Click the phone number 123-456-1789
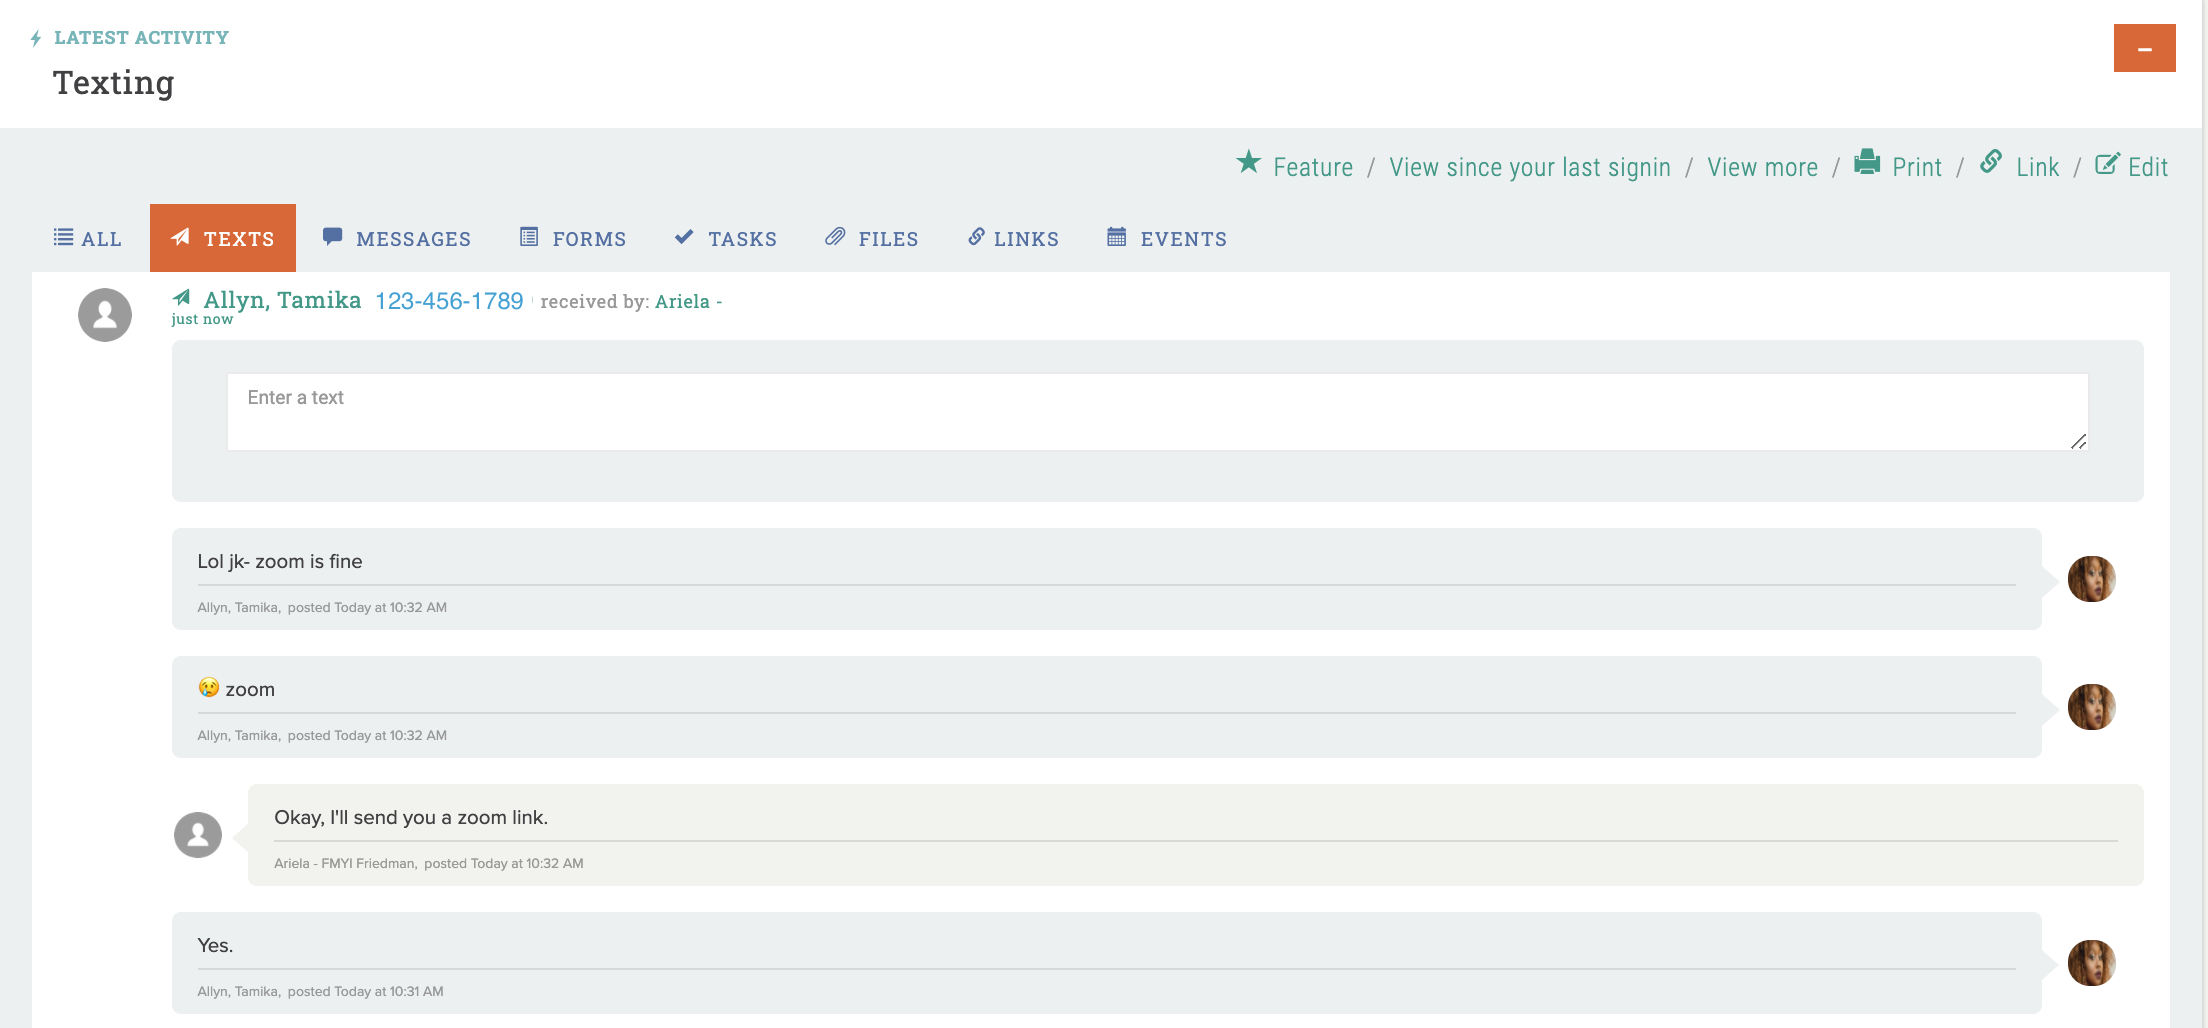The image size is (2208, 1028). click(x=449, y=301)
